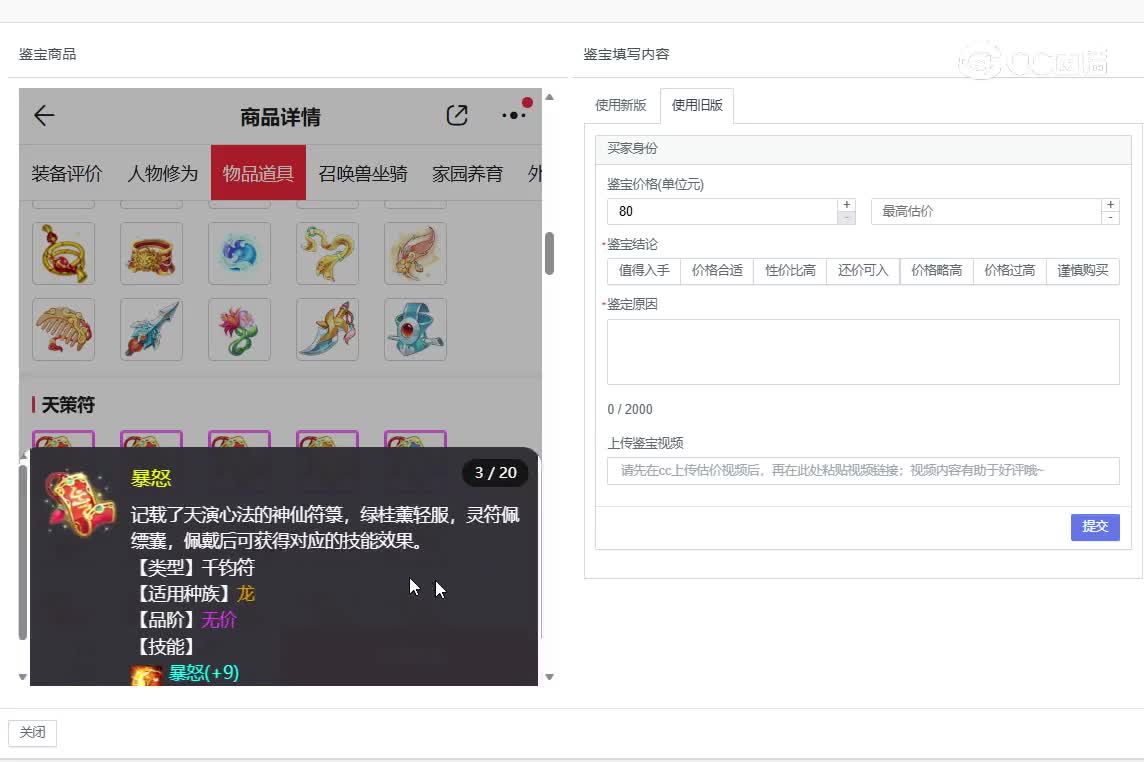Open the 召唤兽坐骑 category tab
This screenshot has height=762, width=1144.
(x=362, y=173)
